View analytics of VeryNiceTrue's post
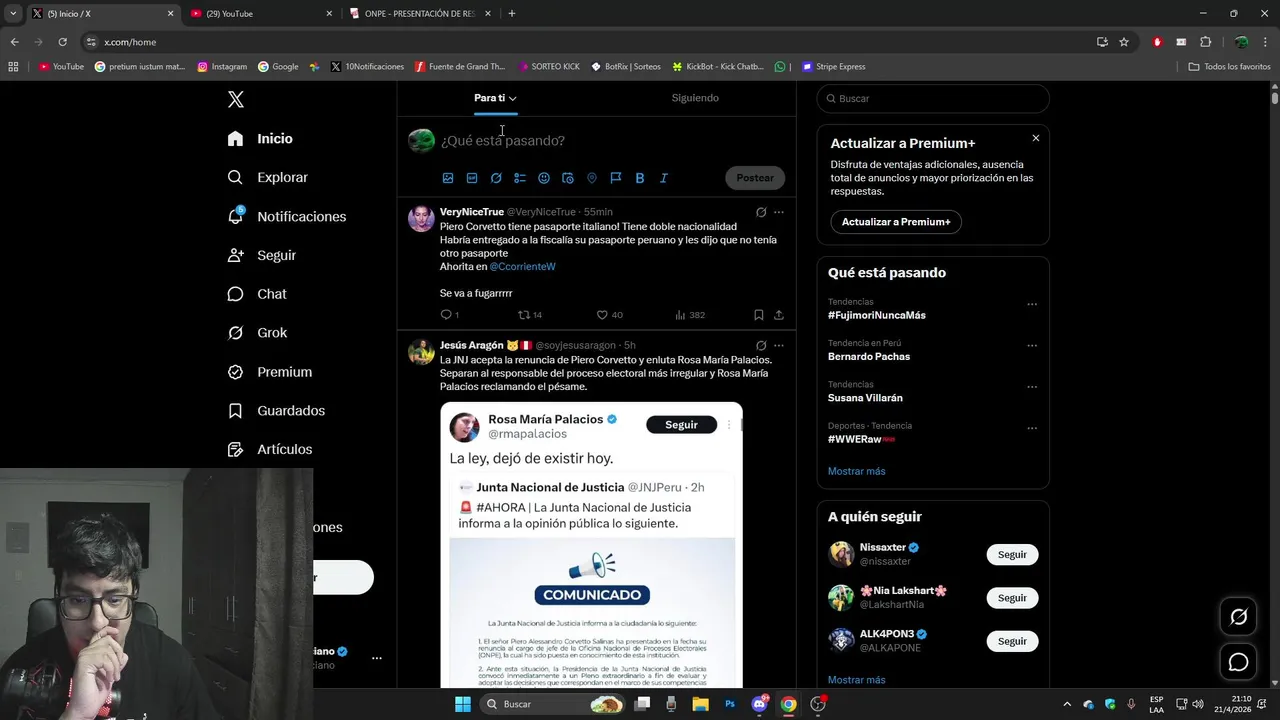1280x720 pixels. (x=690, y=315)
